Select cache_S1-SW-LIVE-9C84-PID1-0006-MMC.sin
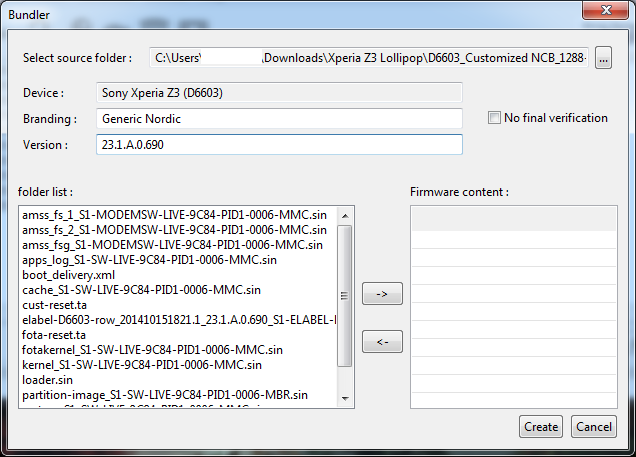636x457 pixels. click(x=141, y=290)
